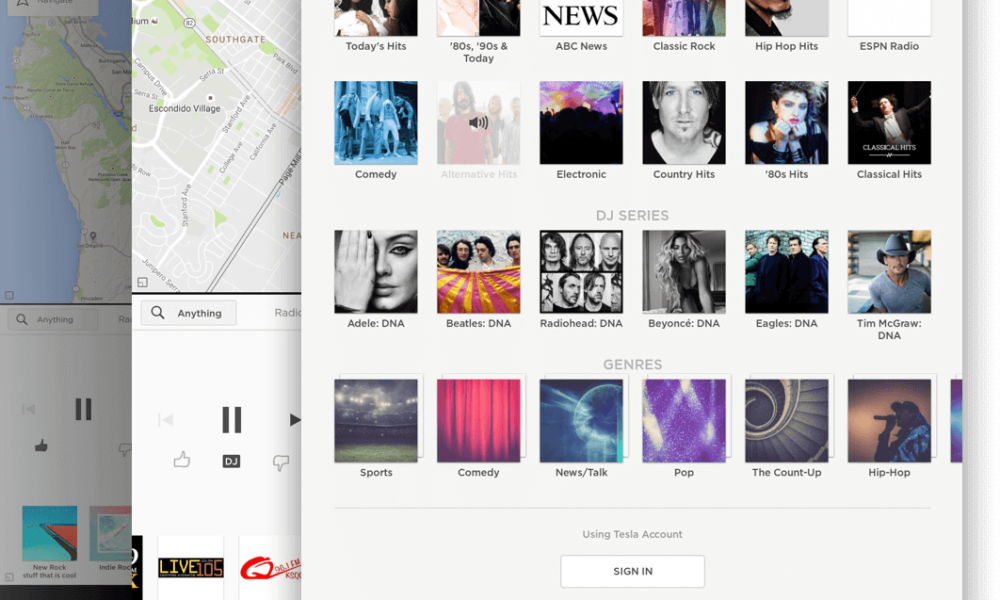Skip to next track in white media panel
Image resolution: width=1000 pixels, height=600 pixels.
[x=295, y=420]
